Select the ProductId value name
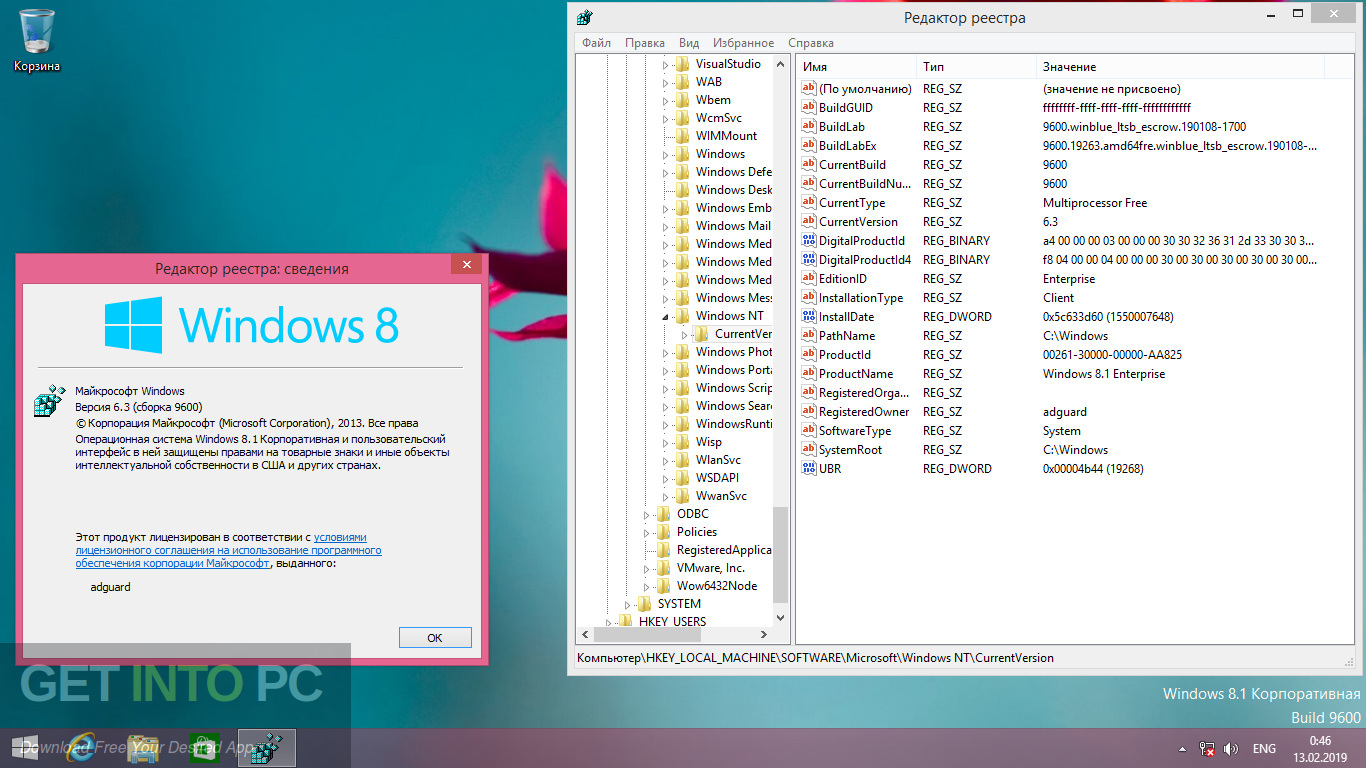Screen dimensions: 1366x768 tap(845, 355)
